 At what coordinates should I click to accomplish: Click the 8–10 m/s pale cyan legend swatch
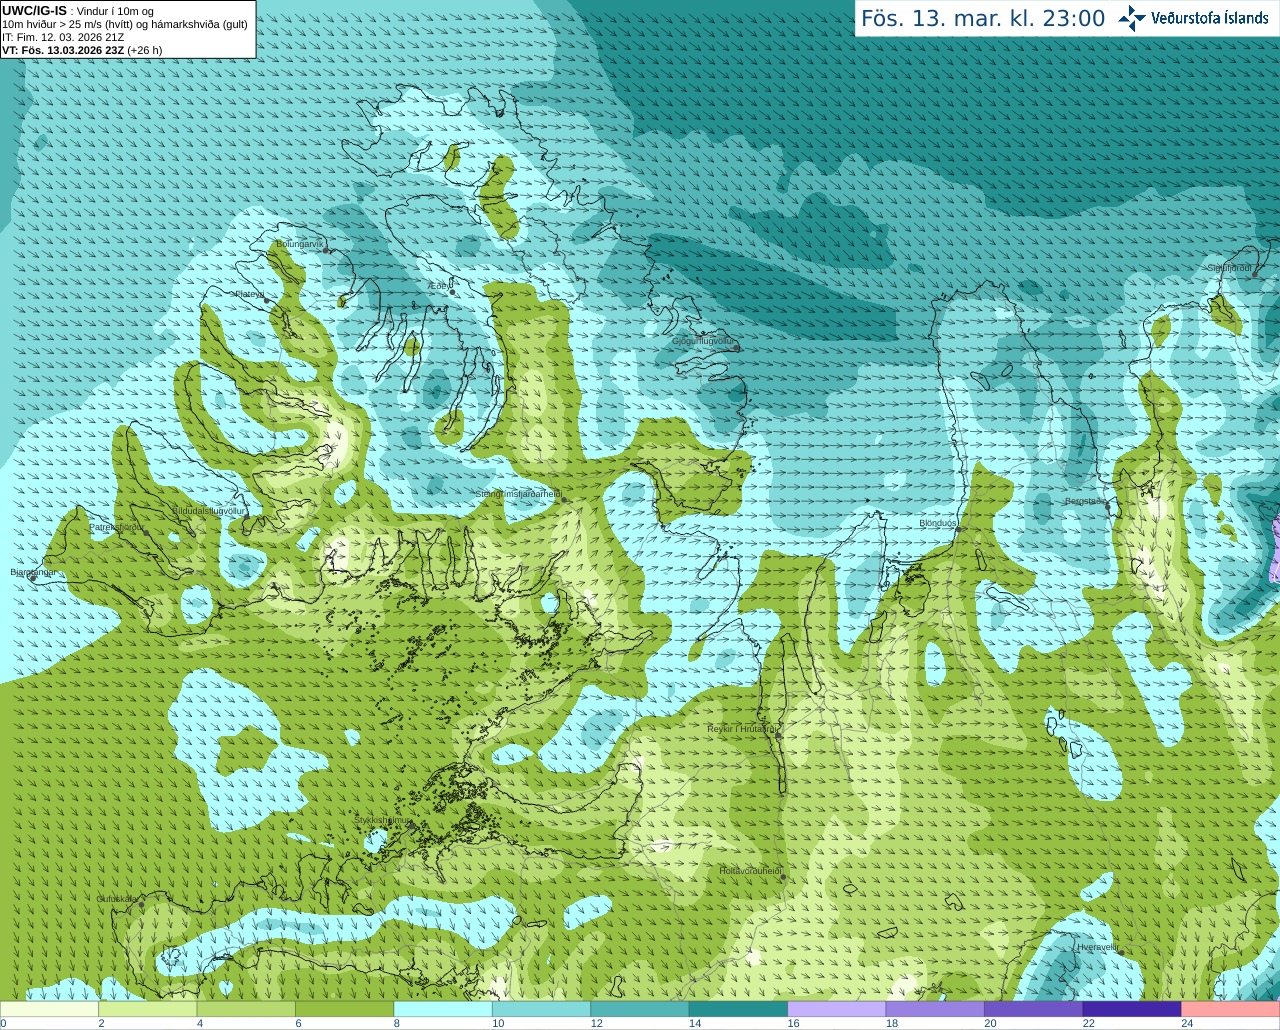click(x=443, y=1009)
